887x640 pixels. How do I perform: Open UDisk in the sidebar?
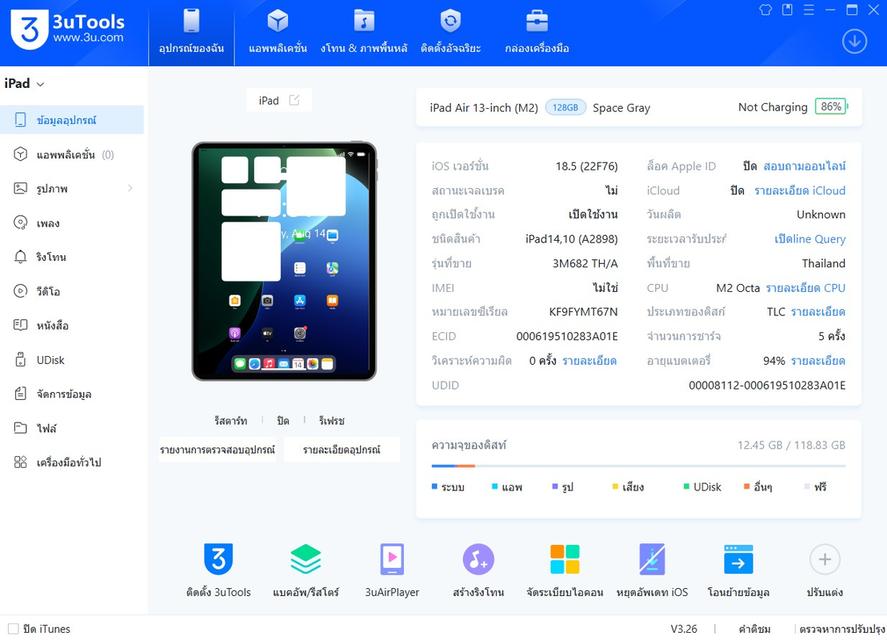coord(72,360)
